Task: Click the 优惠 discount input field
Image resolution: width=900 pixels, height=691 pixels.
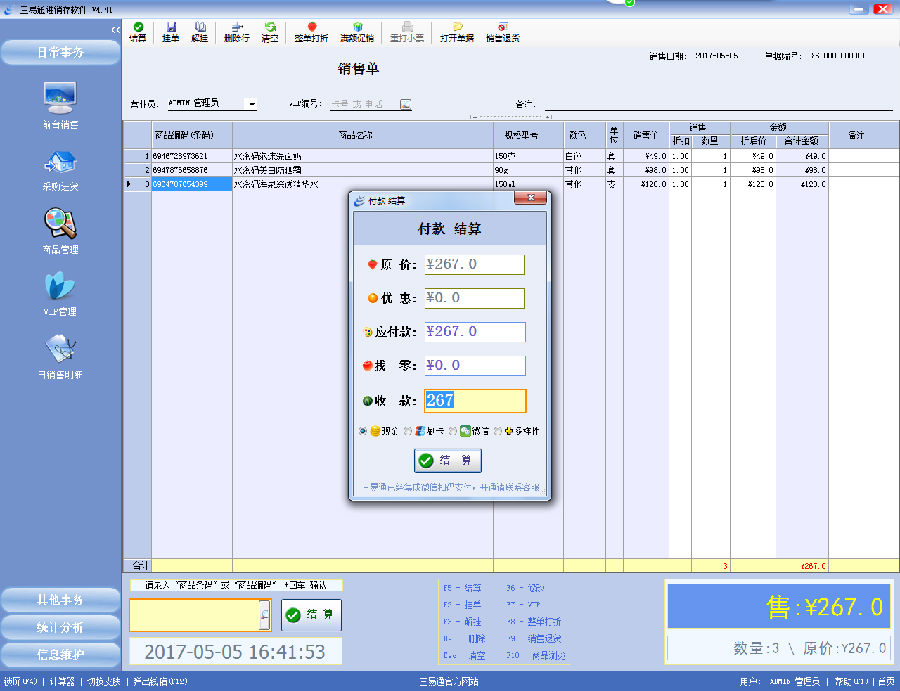Action: point(475,298)
